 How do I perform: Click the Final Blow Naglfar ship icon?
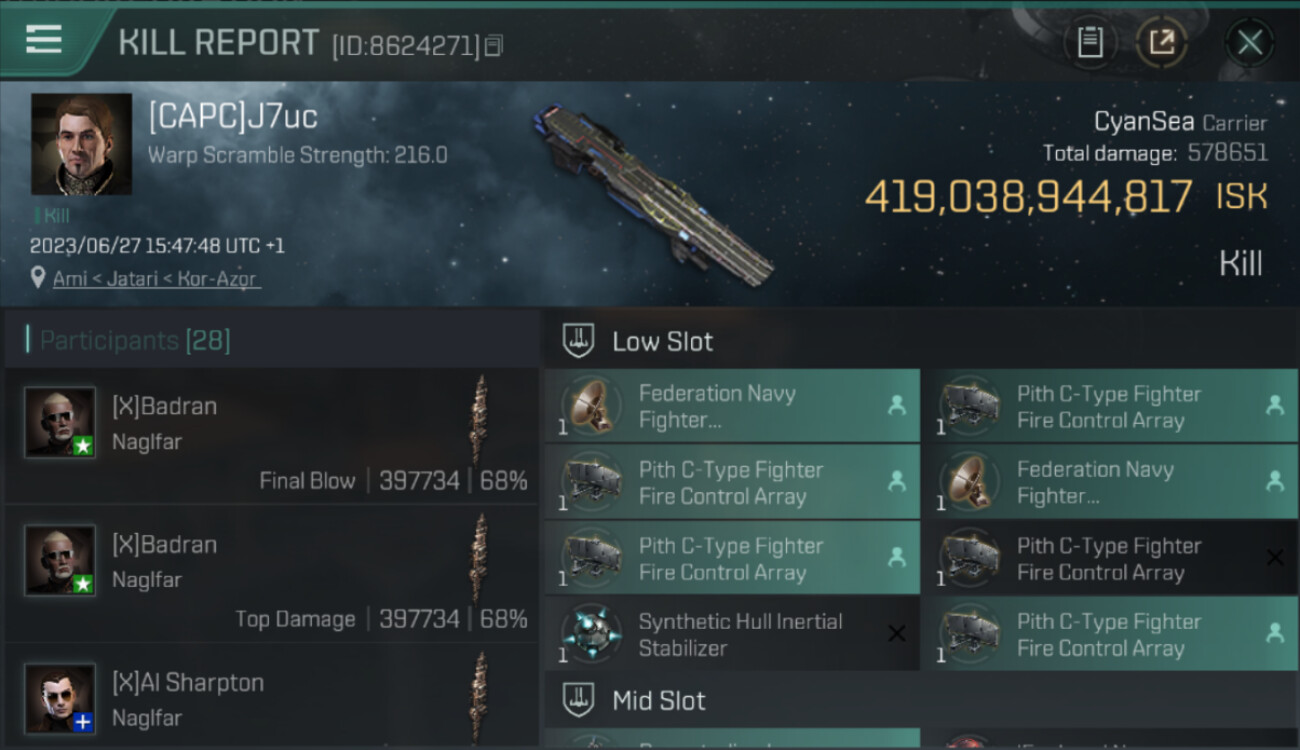[480, 419]
